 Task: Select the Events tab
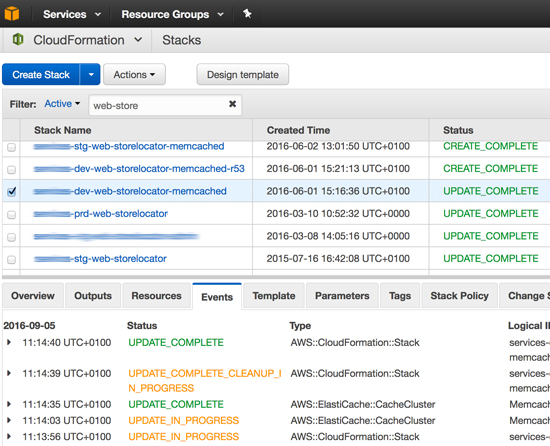pyautogui.click(x=217, y=297)
